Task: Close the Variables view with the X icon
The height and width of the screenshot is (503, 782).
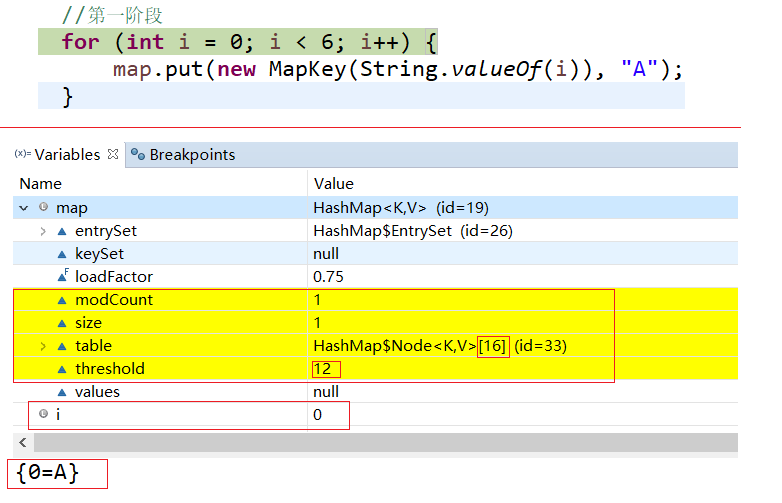Action: pos(113,154)
